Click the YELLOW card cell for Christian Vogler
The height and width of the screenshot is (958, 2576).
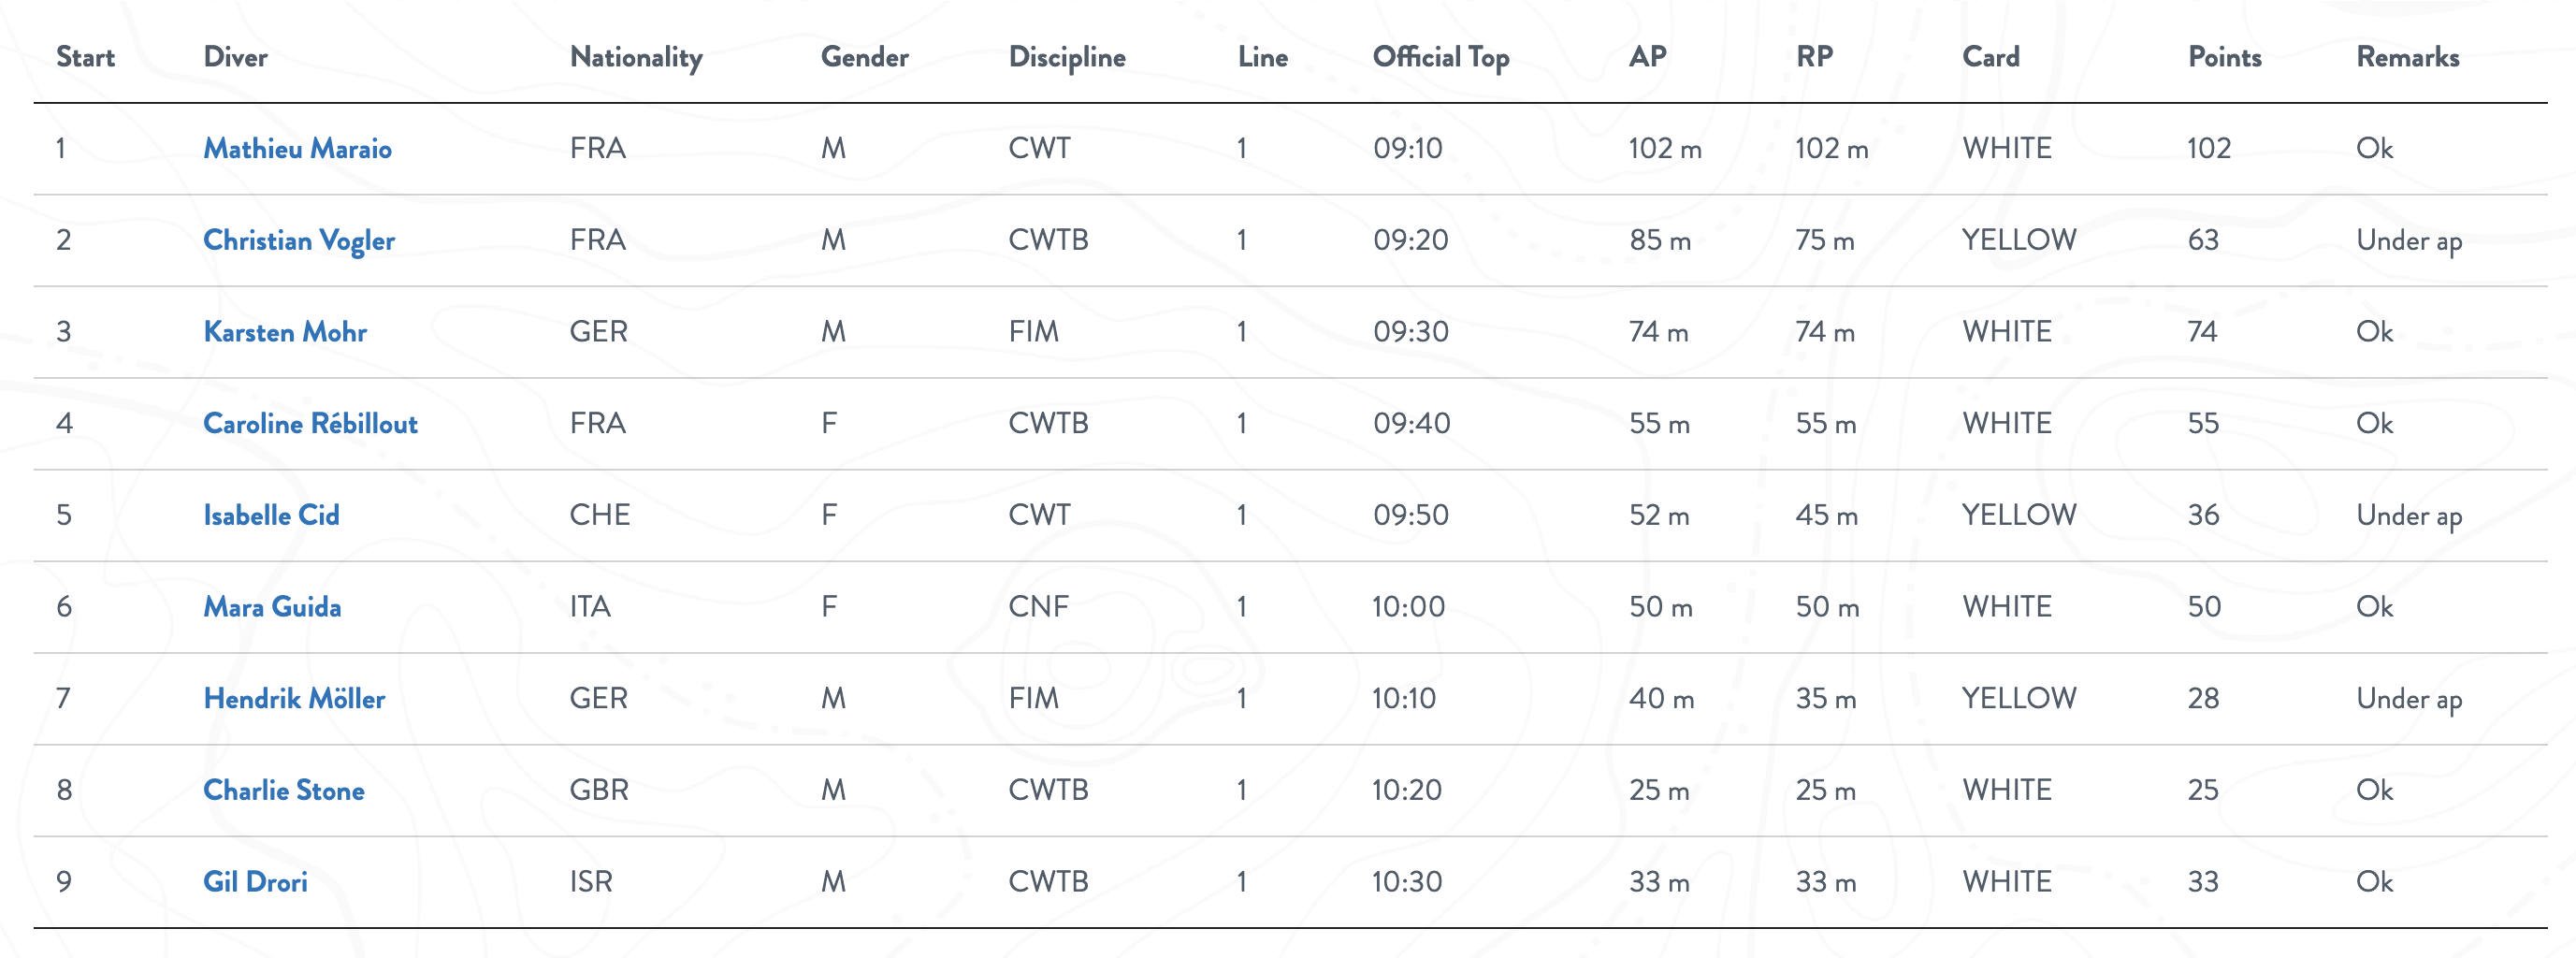pyautogui.click(x=2018, y=240)
